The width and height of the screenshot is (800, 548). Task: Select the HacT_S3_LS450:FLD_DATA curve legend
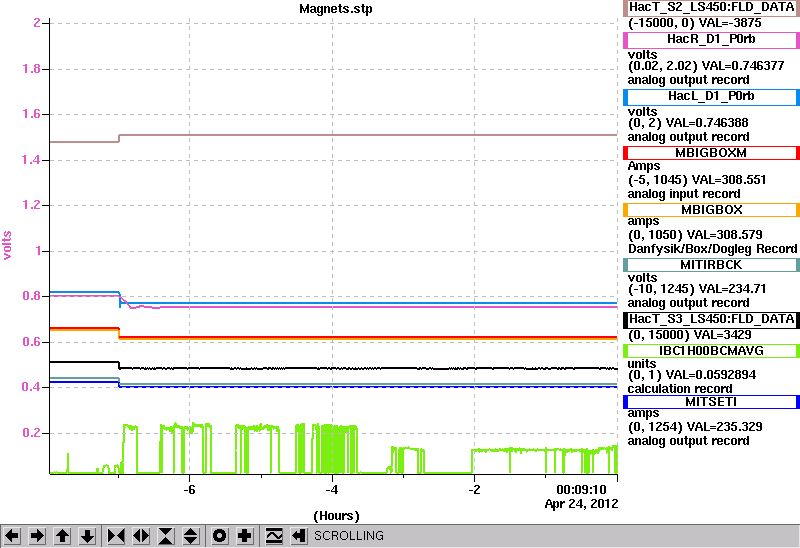click(x=711, y=319)
